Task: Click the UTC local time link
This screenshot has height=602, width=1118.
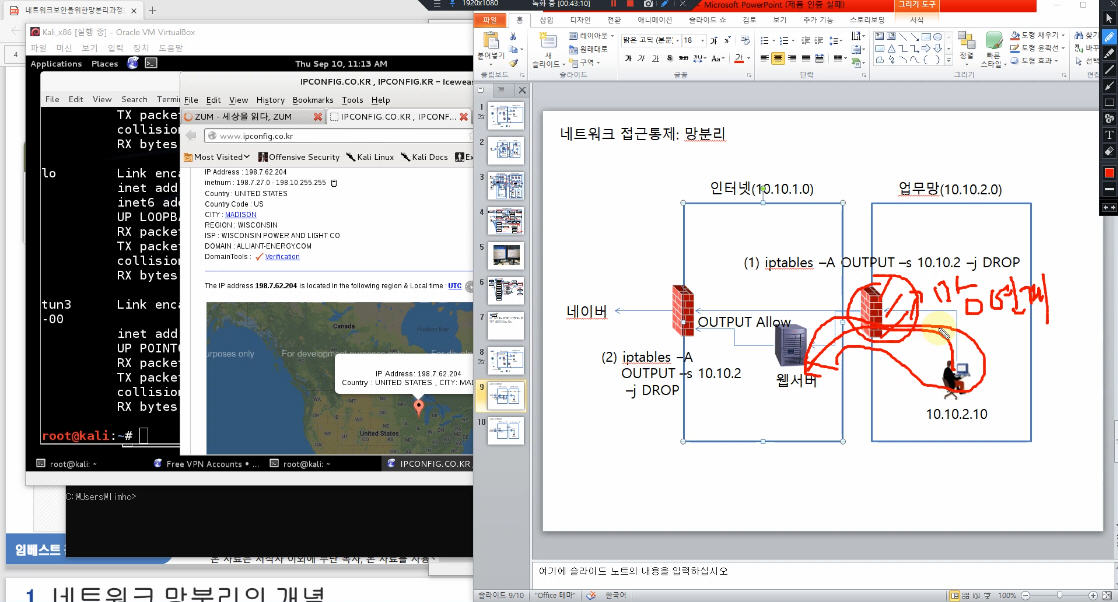Action: point(454,285)
